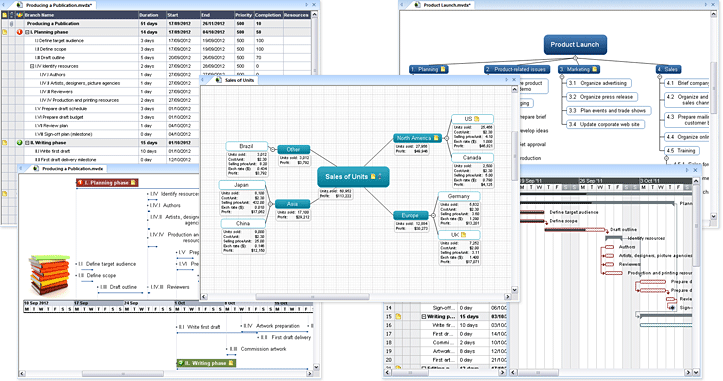Click 'Define target audience' bar label in Gantt chart
723x381 pixels.
pyautogui.click(x=574, y=212)
